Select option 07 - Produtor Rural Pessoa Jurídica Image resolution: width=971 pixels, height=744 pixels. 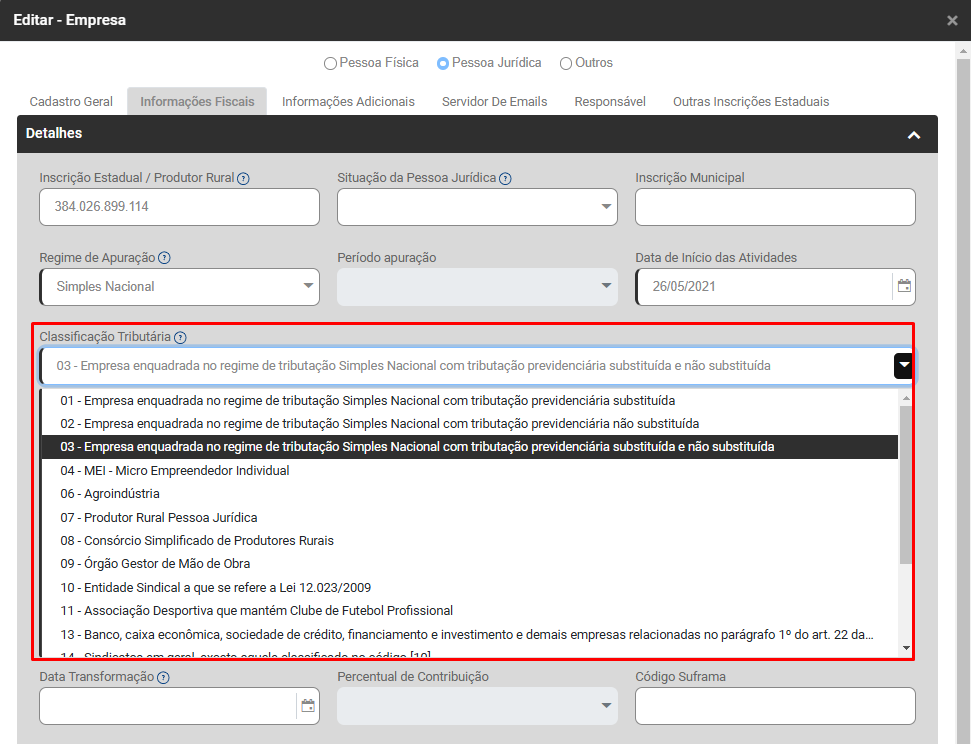pyautogui.click(x=158, y=517)
